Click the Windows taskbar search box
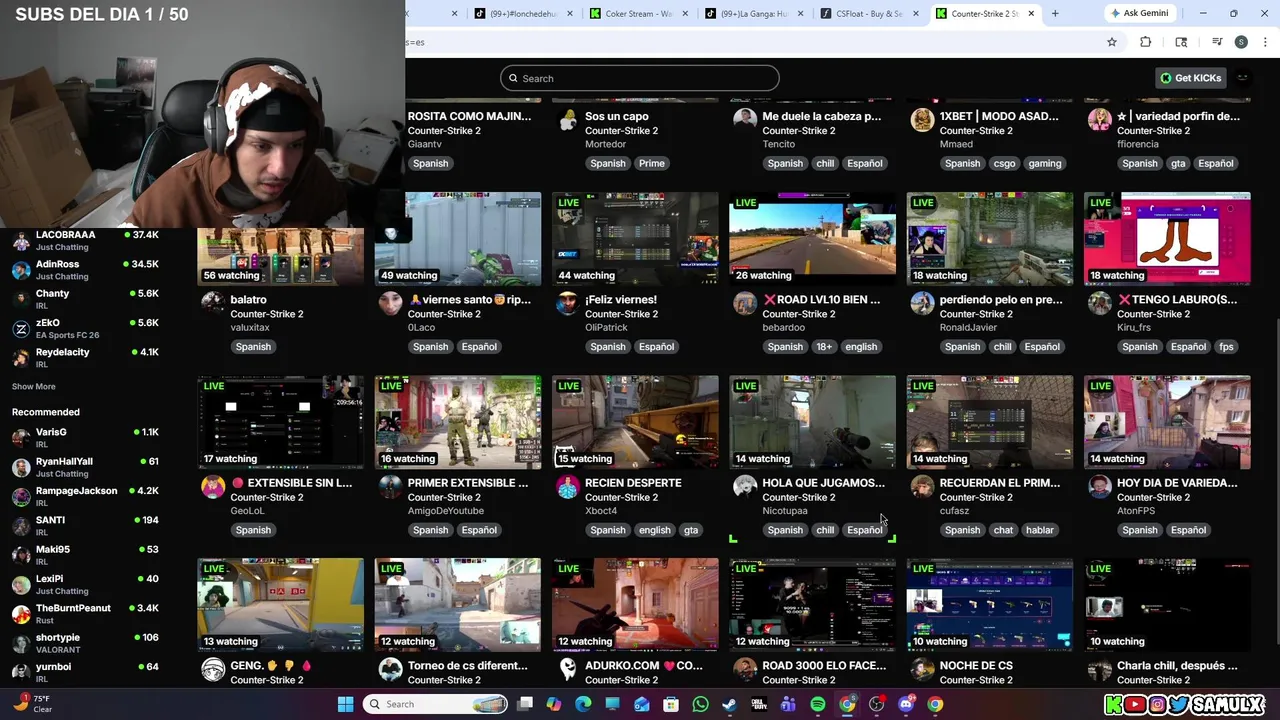 click(x=435, y=704)
